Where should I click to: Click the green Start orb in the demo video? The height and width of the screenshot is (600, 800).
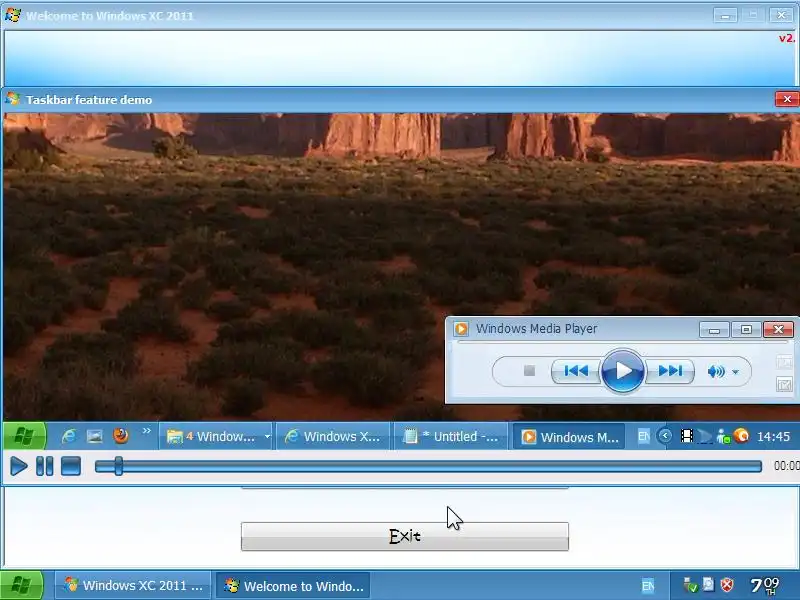point(24,436)
